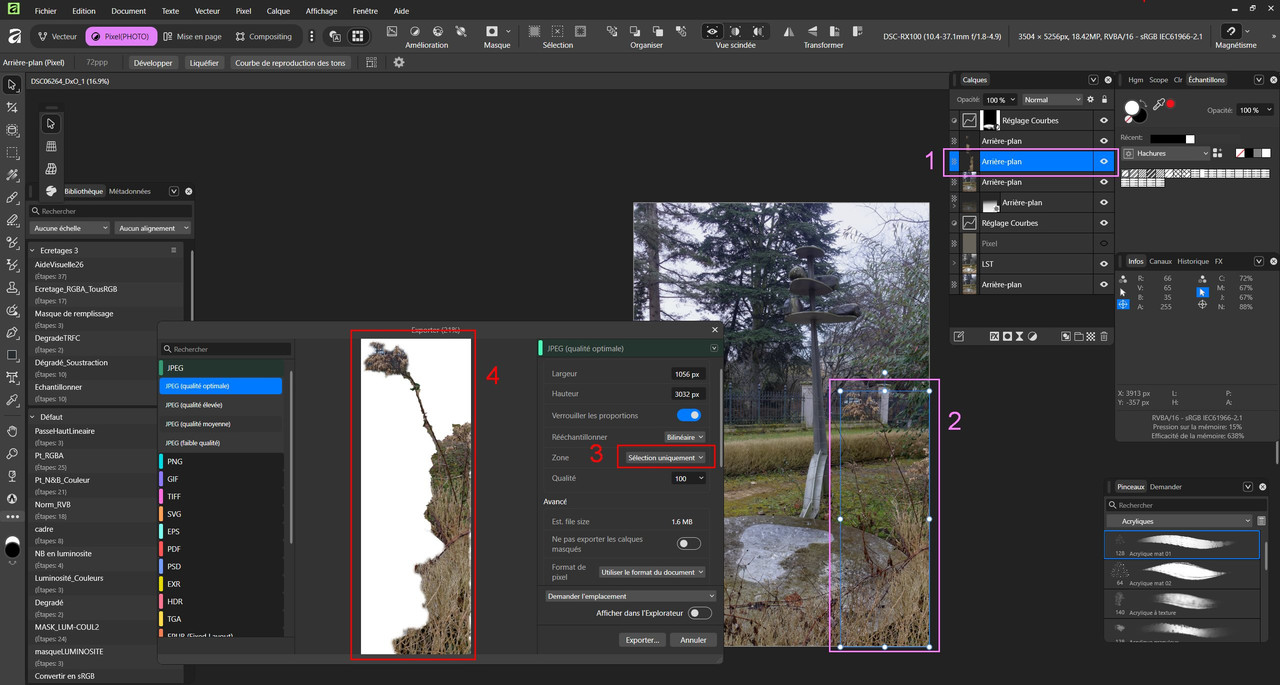Open the Aucun alignement dropdown
This screenshot has width=1280, height=685.
coord(152,228)
